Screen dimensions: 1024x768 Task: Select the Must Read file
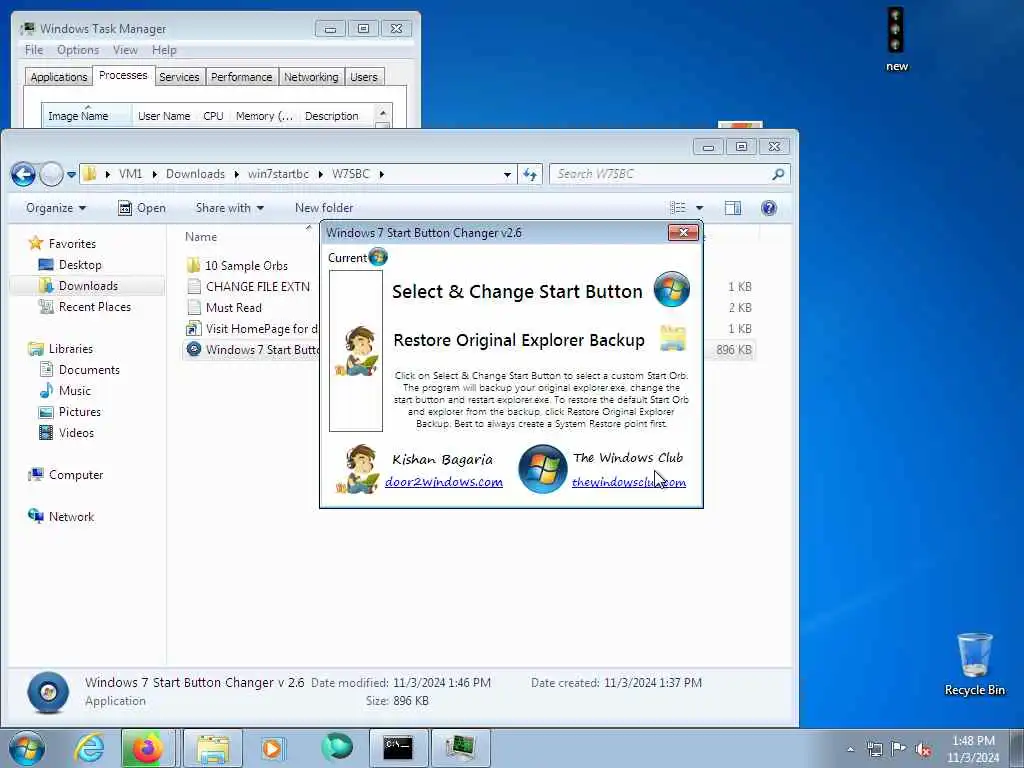233,308
